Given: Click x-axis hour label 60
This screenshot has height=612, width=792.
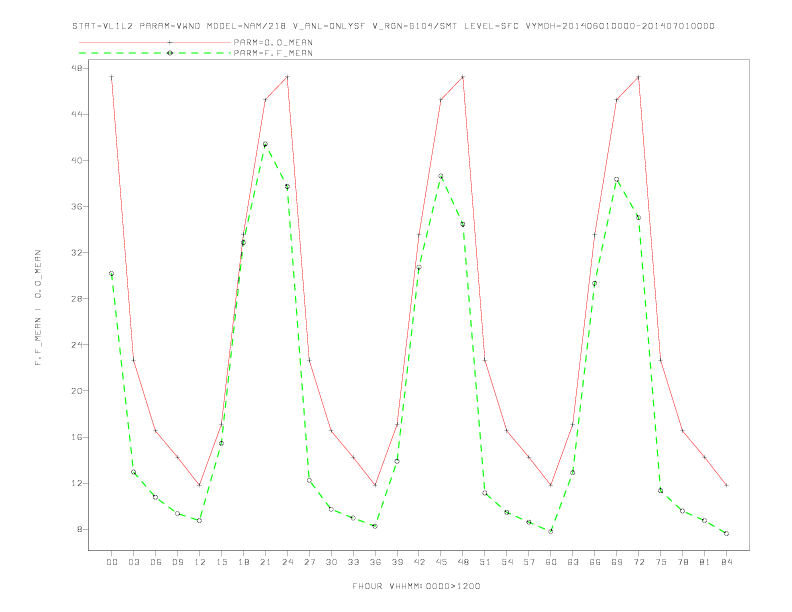Looking at the screenshot, I should tap(551, 562).
